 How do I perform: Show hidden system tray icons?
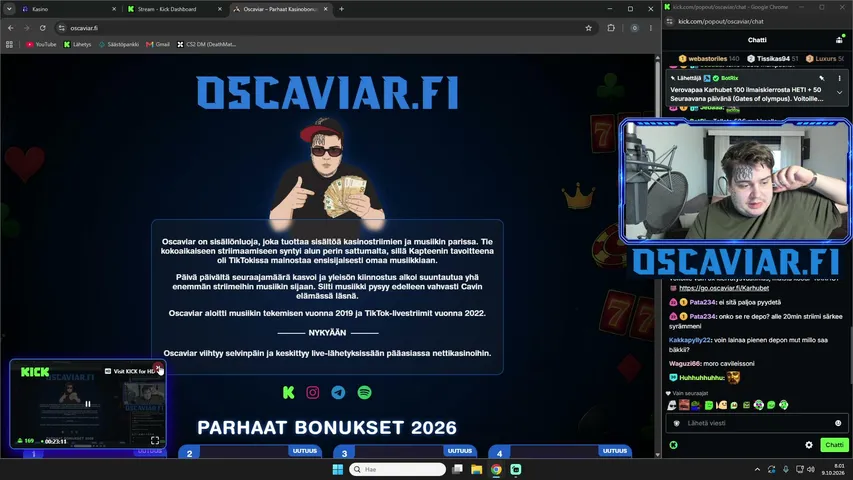point(757,469)
